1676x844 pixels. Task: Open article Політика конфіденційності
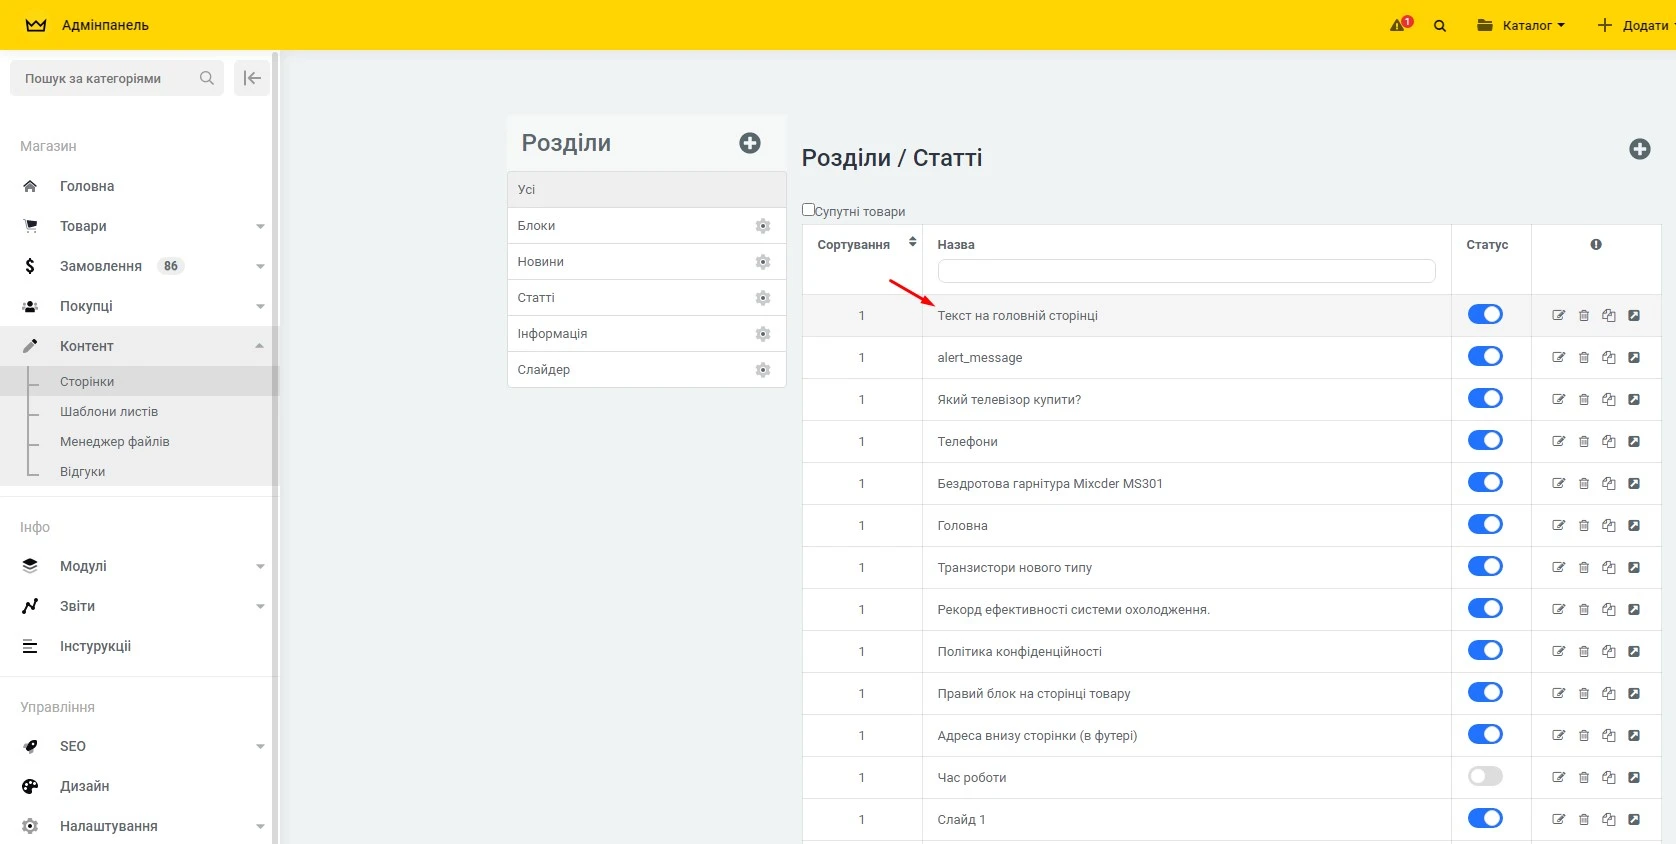click(1019, 651)
